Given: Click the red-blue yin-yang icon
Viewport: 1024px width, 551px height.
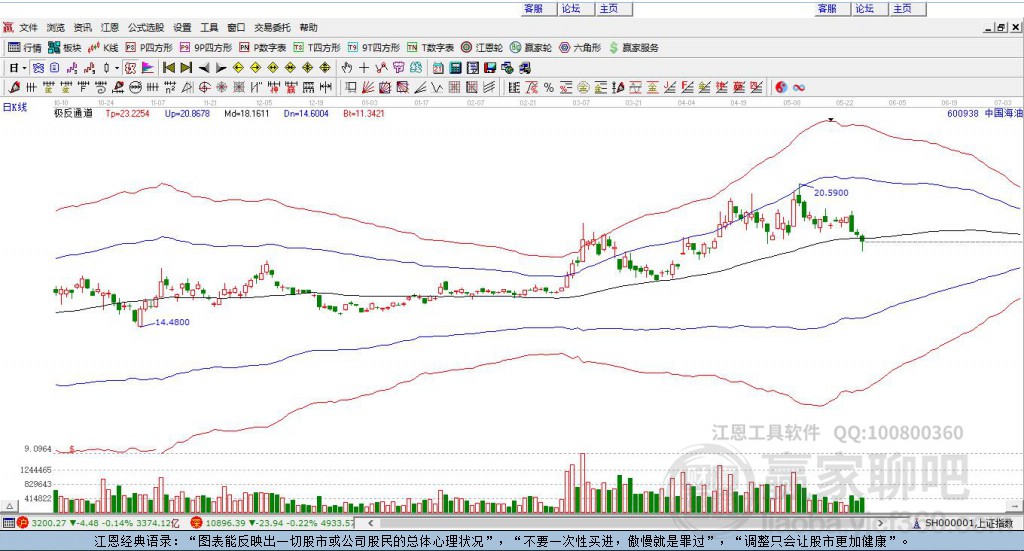Looking at the screenshot, I should 781,87.
